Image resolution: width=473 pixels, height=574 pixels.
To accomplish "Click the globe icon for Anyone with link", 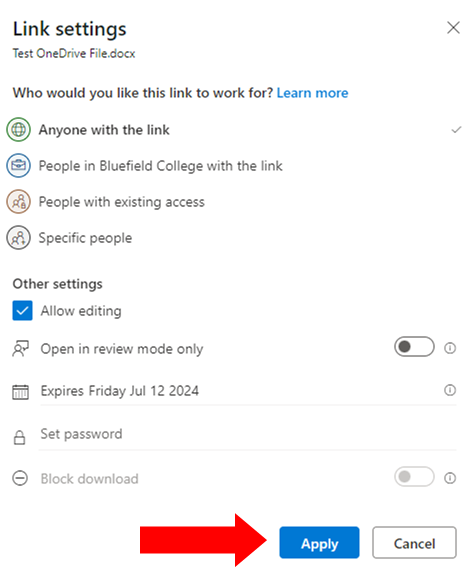I will click(x=18, y=130).
